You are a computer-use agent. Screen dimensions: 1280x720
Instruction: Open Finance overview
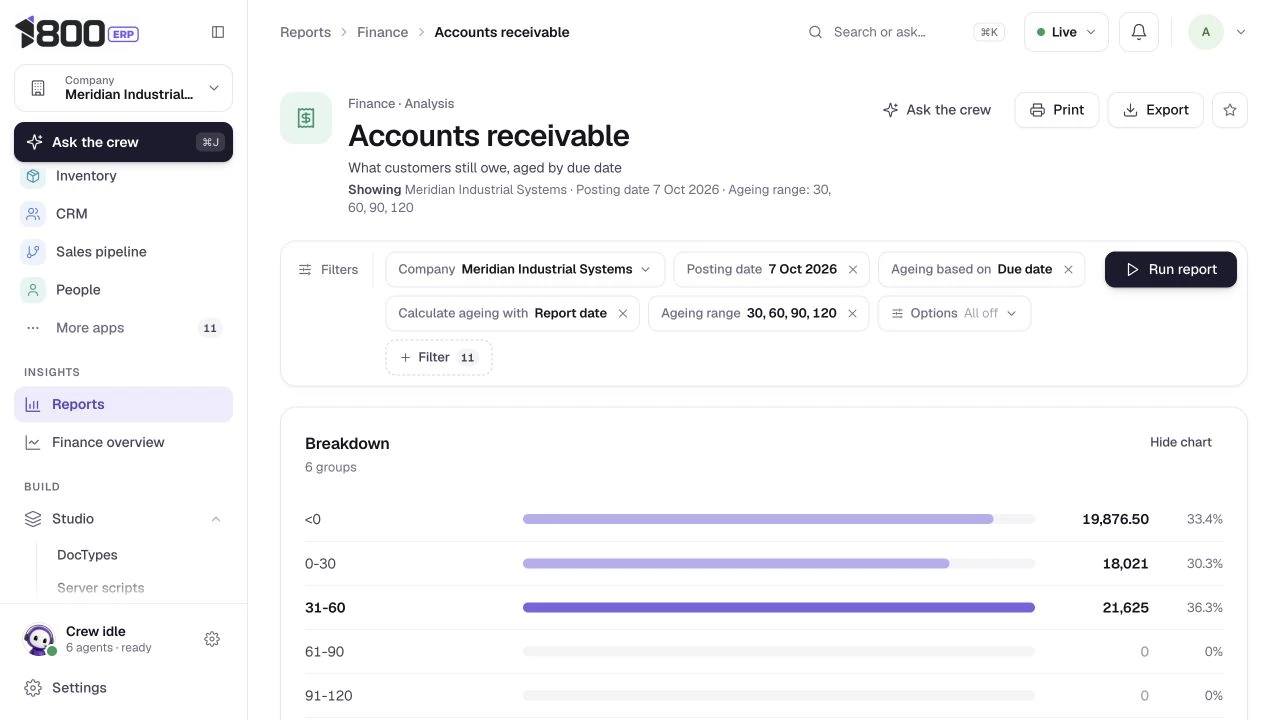pos(123,442)
